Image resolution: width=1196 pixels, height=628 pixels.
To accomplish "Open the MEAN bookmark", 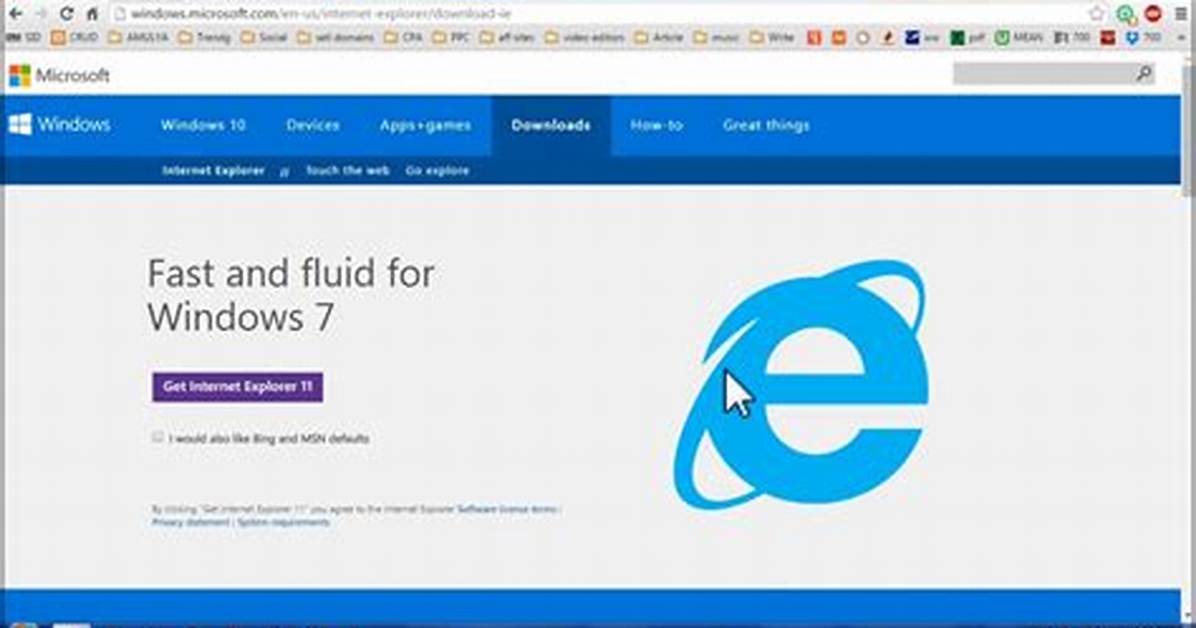I will [x=1019, y=37].
